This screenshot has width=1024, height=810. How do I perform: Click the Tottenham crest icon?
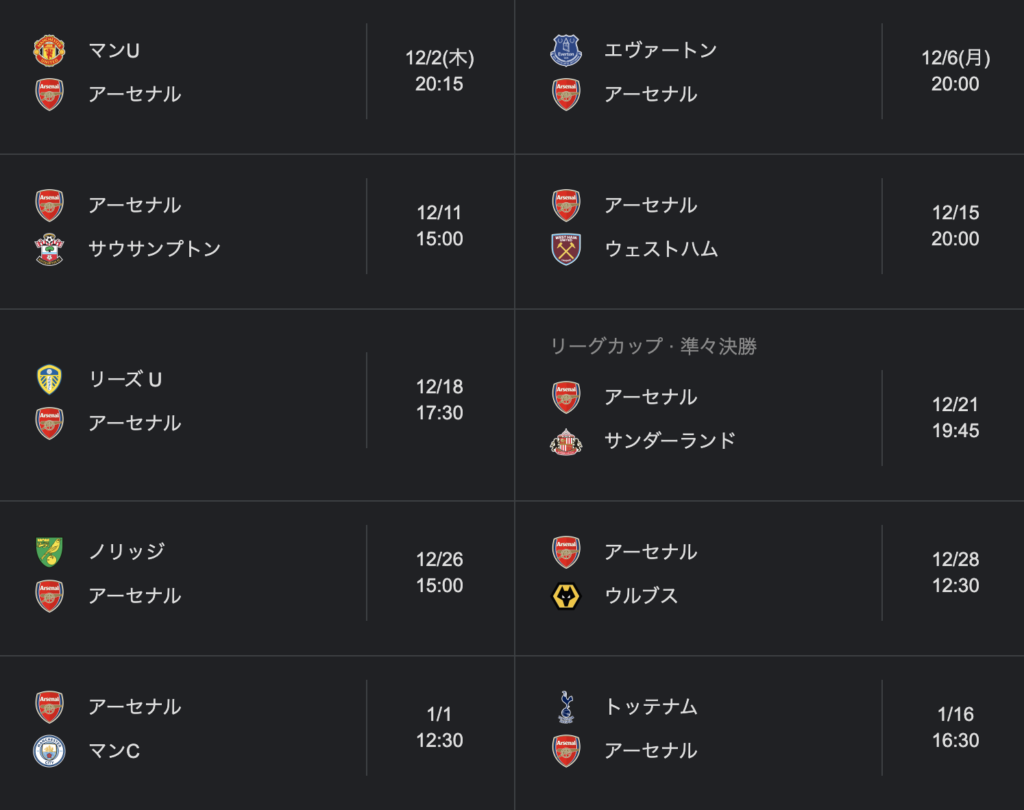(x=566, y=707)
